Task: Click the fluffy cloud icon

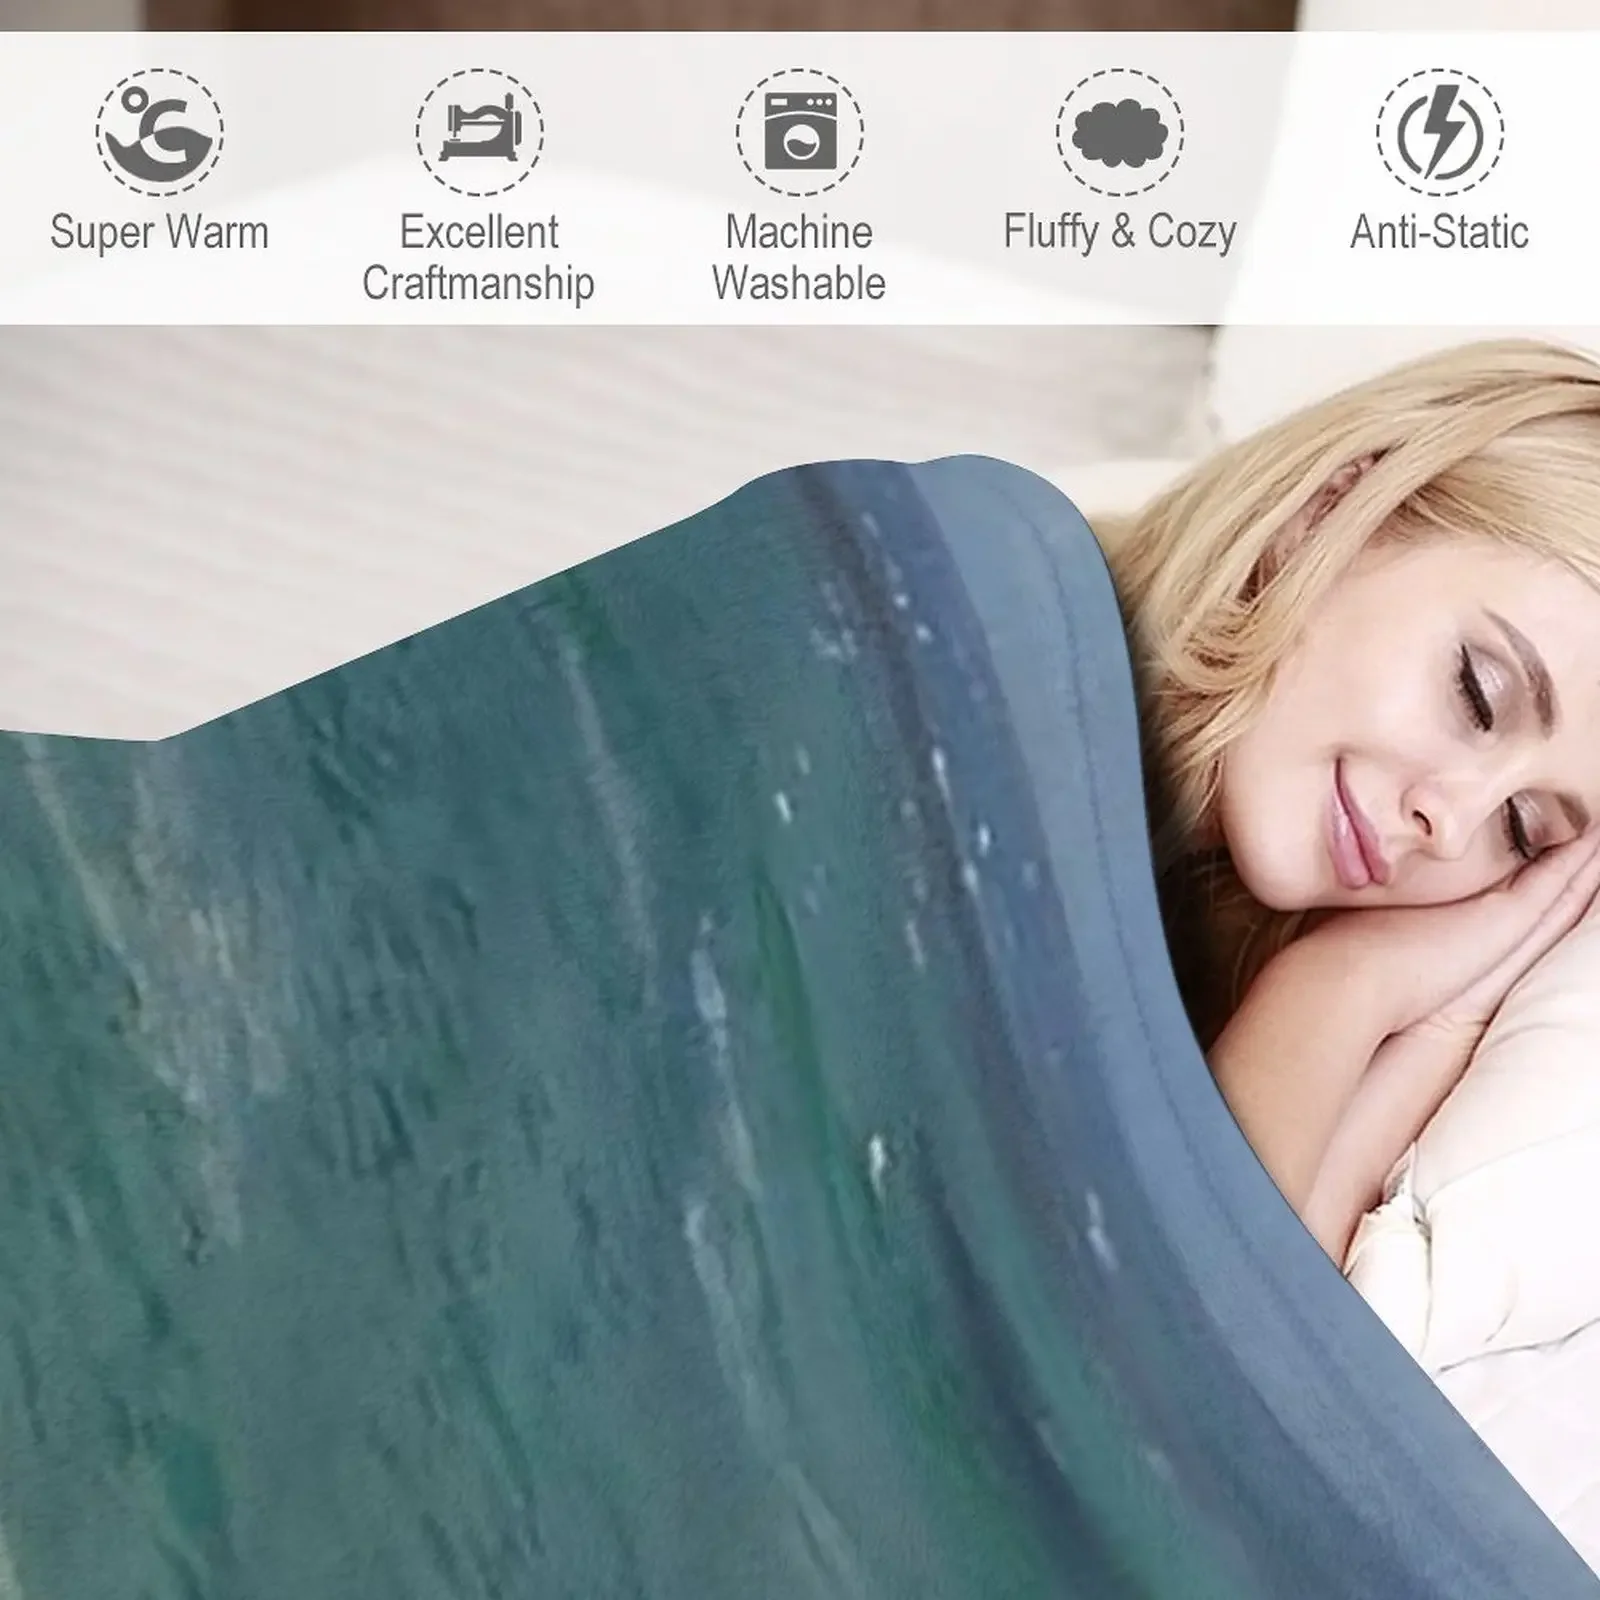Action: click(1120, 131)
